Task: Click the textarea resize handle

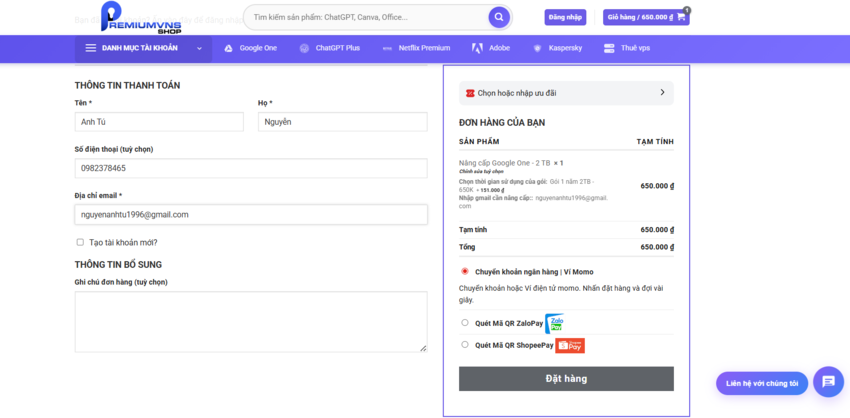Action: (x=423, y=348)
